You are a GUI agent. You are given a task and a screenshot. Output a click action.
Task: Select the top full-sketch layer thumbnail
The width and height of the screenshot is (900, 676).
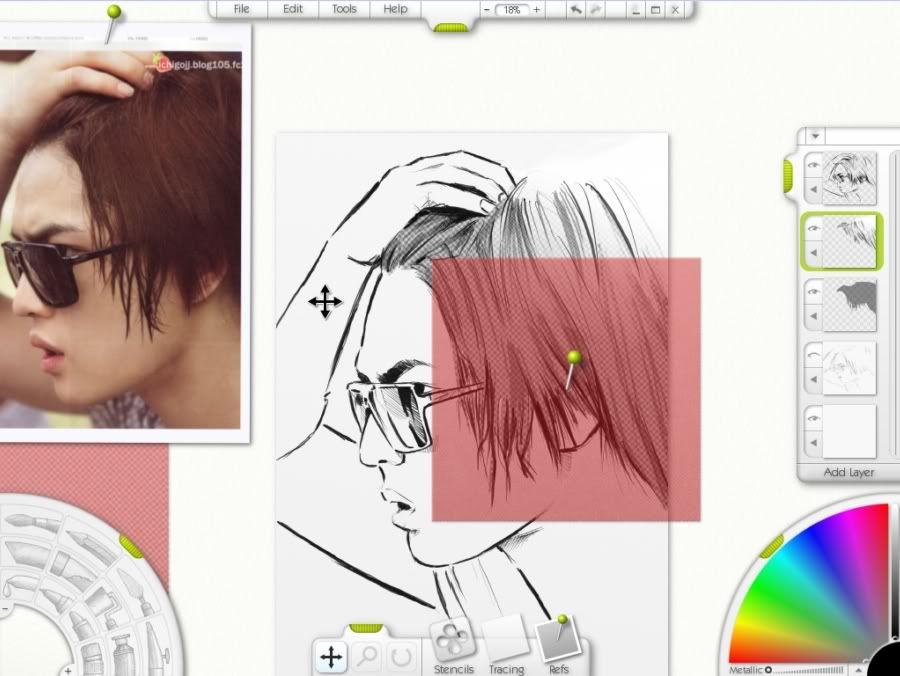[x=849, y=177]
